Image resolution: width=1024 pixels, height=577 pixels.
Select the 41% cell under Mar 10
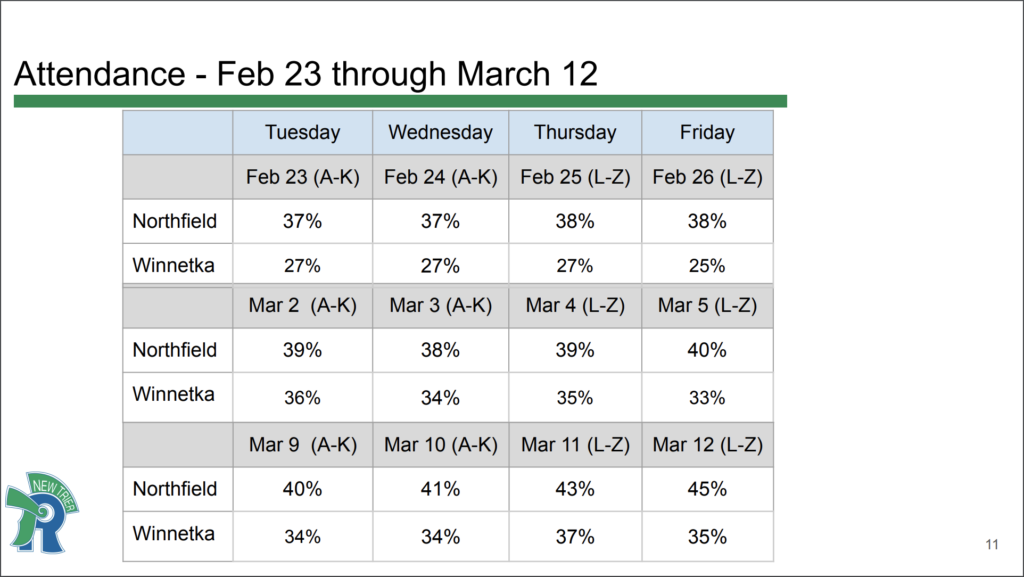(x=440, y=490)
